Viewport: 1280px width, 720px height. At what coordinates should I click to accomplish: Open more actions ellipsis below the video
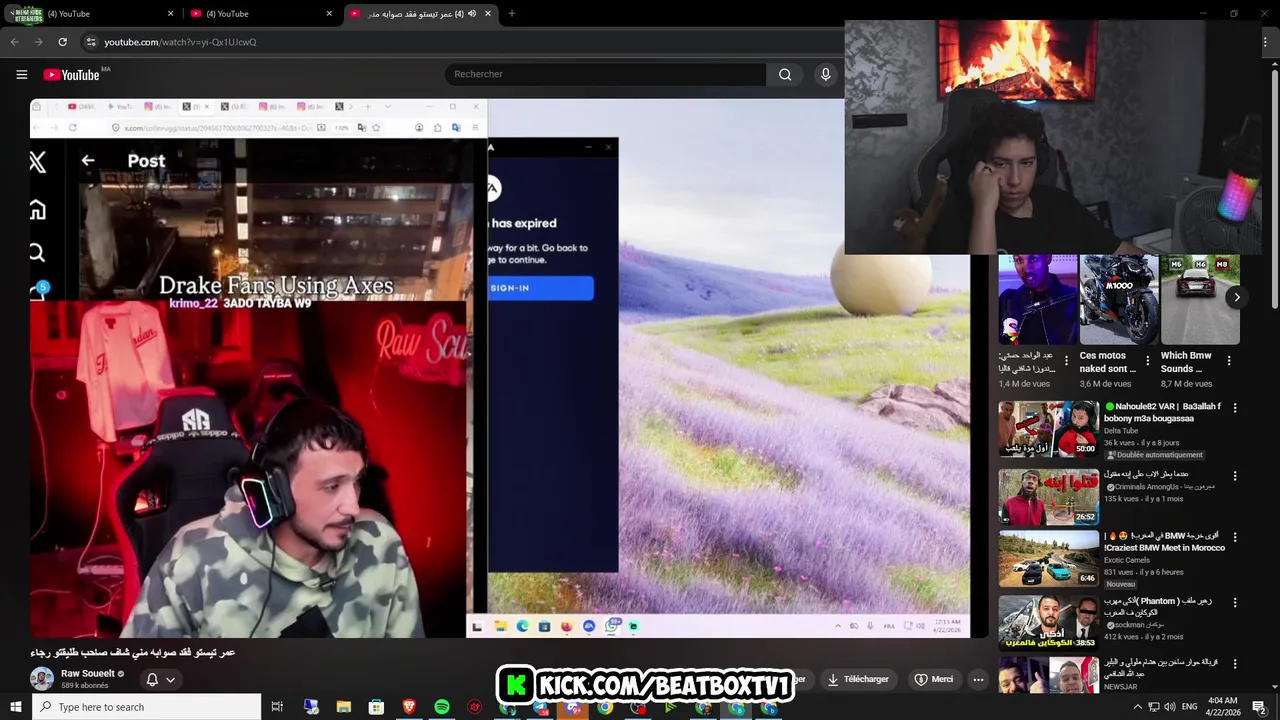pyautogui.click(x=978, y=679)
